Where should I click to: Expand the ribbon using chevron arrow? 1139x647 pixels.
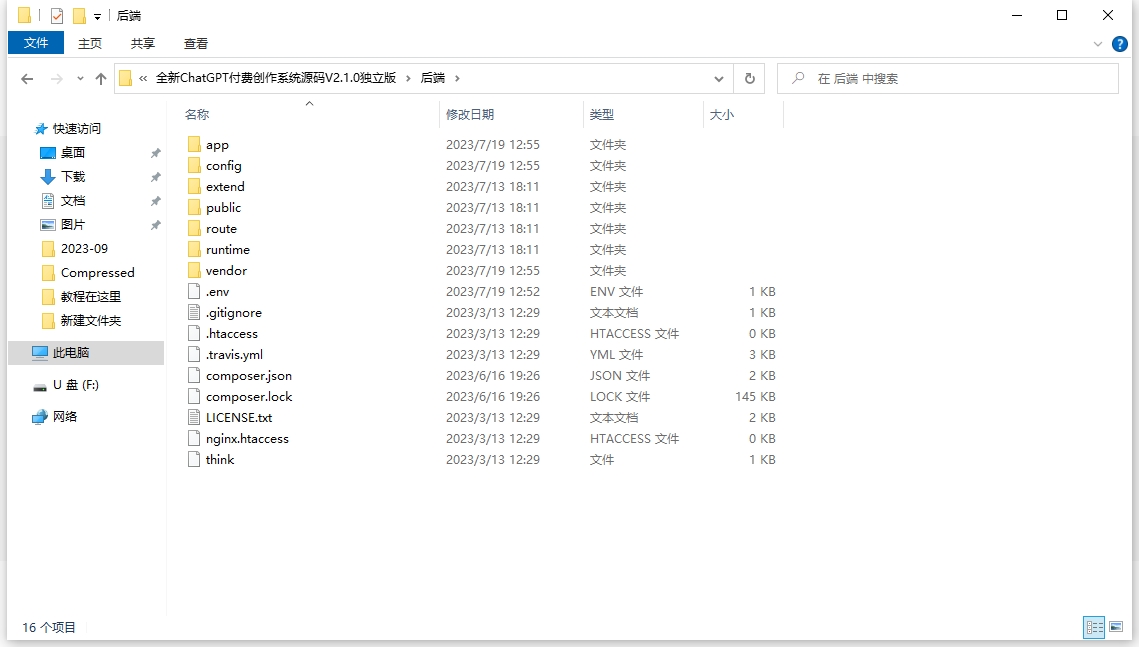coord(1098,44)
